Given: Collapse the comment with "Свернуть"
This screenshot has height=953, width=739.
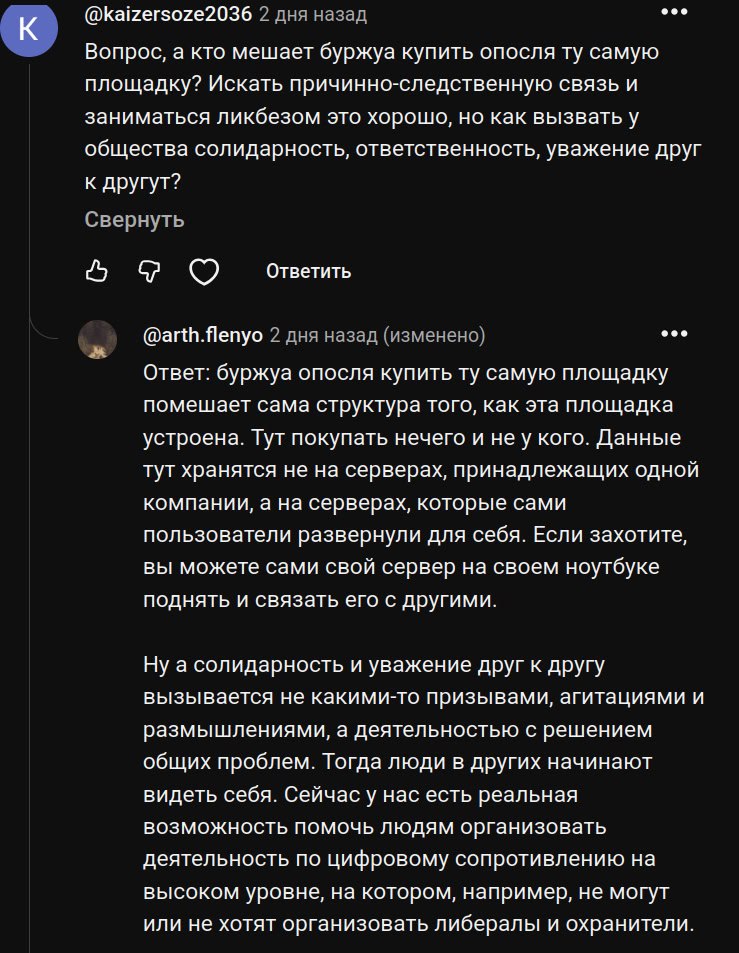Looking at the screenshot, I should pos(134,219).
